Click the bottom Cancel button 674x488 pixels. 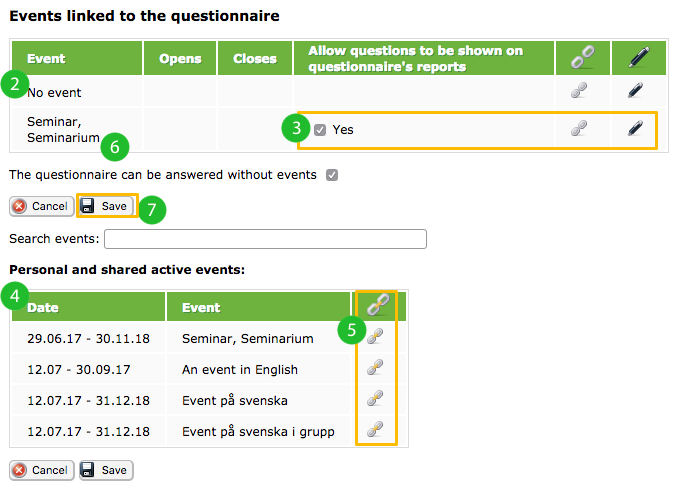(42, 470)
